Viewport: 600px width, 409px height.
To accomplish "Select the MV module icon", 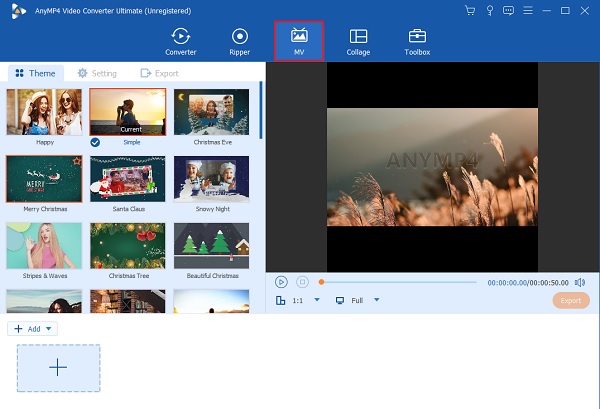I will [299, 36].
